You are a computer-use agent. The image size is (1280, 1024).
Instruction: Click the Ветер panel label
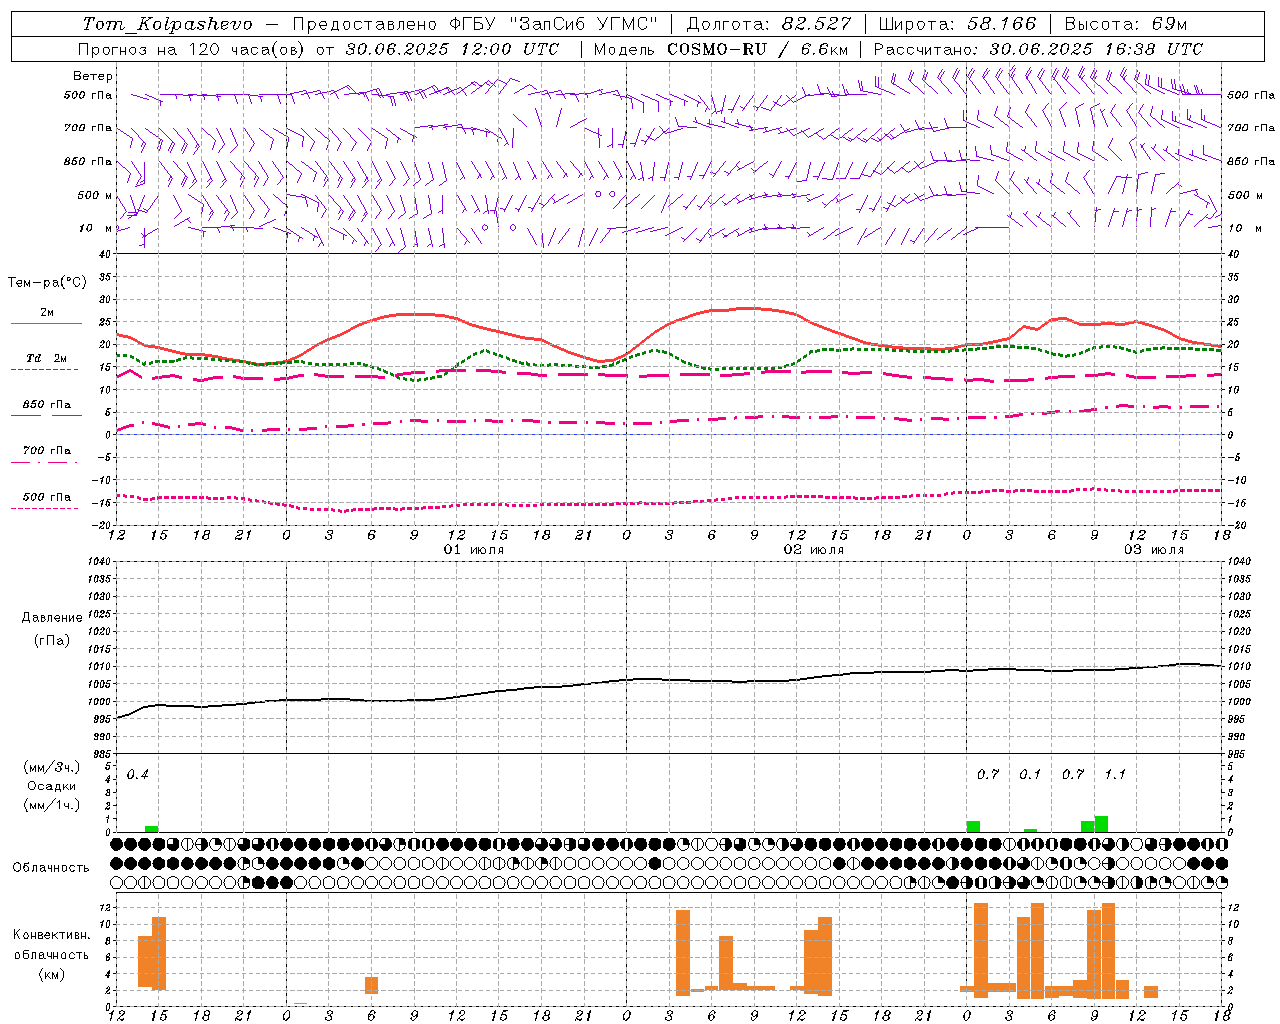tap(93, 76)
